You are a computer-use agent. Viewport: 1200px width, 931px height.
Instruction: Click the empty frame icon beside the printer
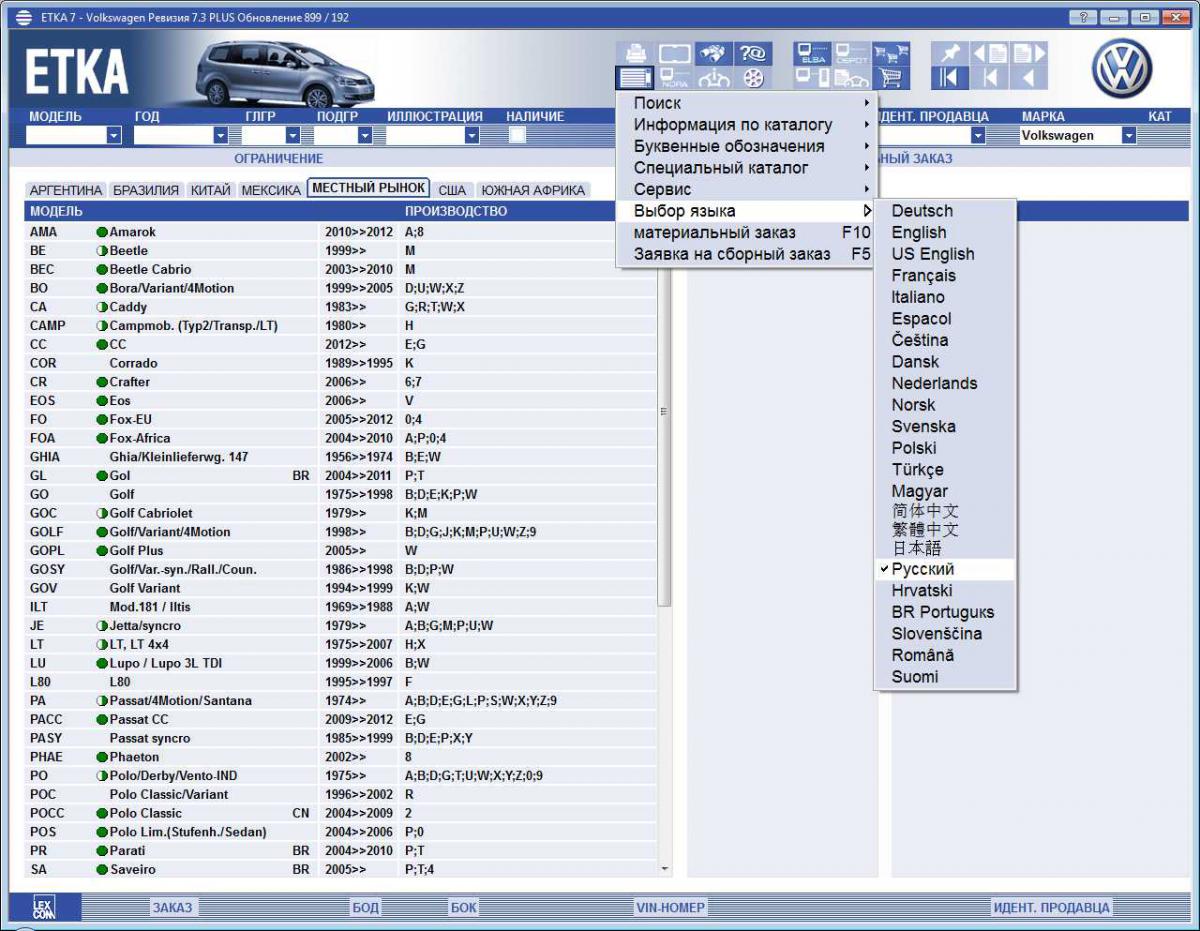[675, 54]
